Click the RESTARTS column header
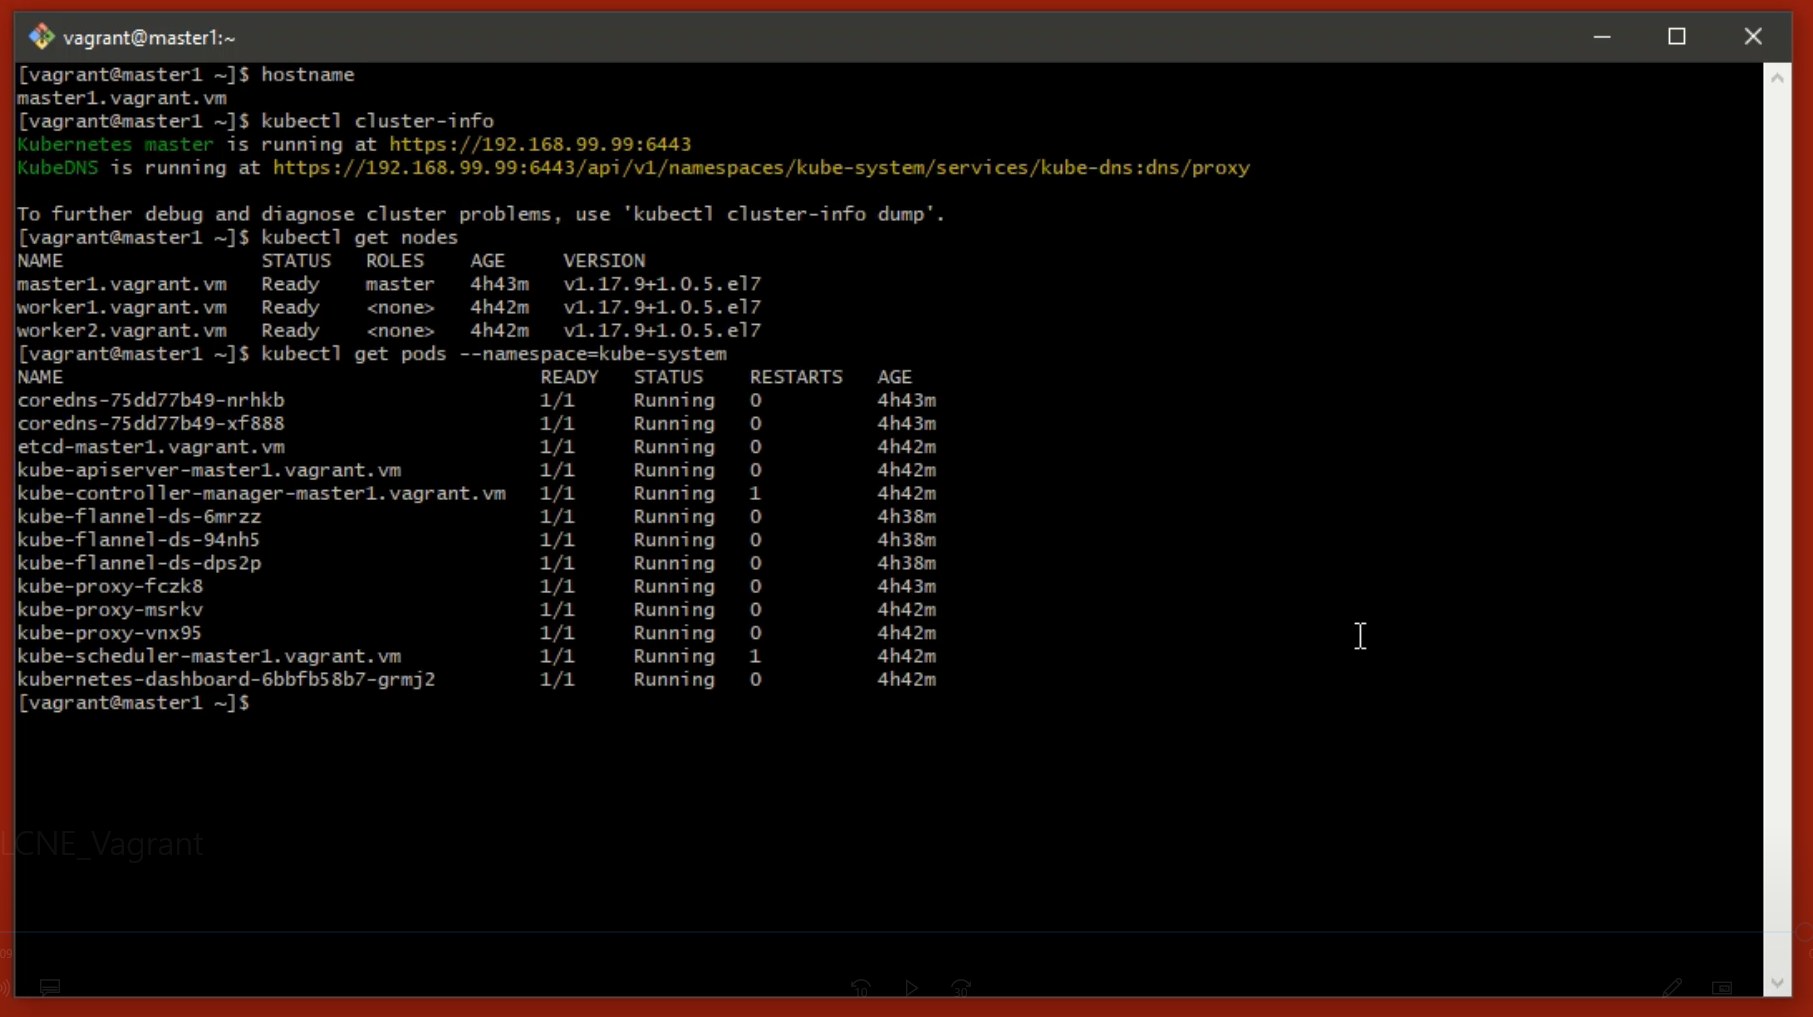Viewport: 1813px width, 1017px height. click(796, 377)
